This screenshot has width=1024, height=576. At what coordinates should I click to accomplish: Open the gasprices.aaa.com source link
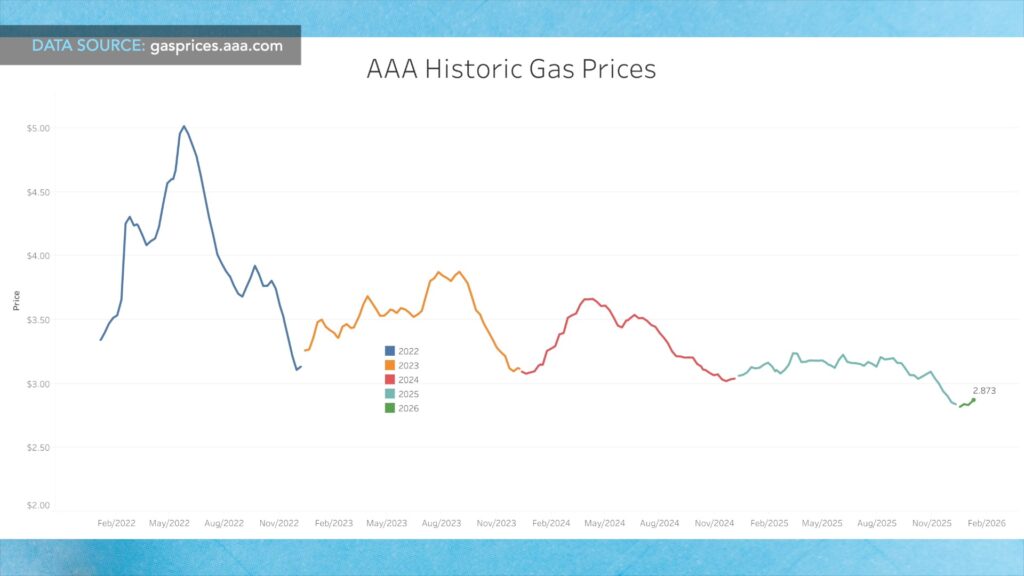pyautogui.click(x=217, y=45)
